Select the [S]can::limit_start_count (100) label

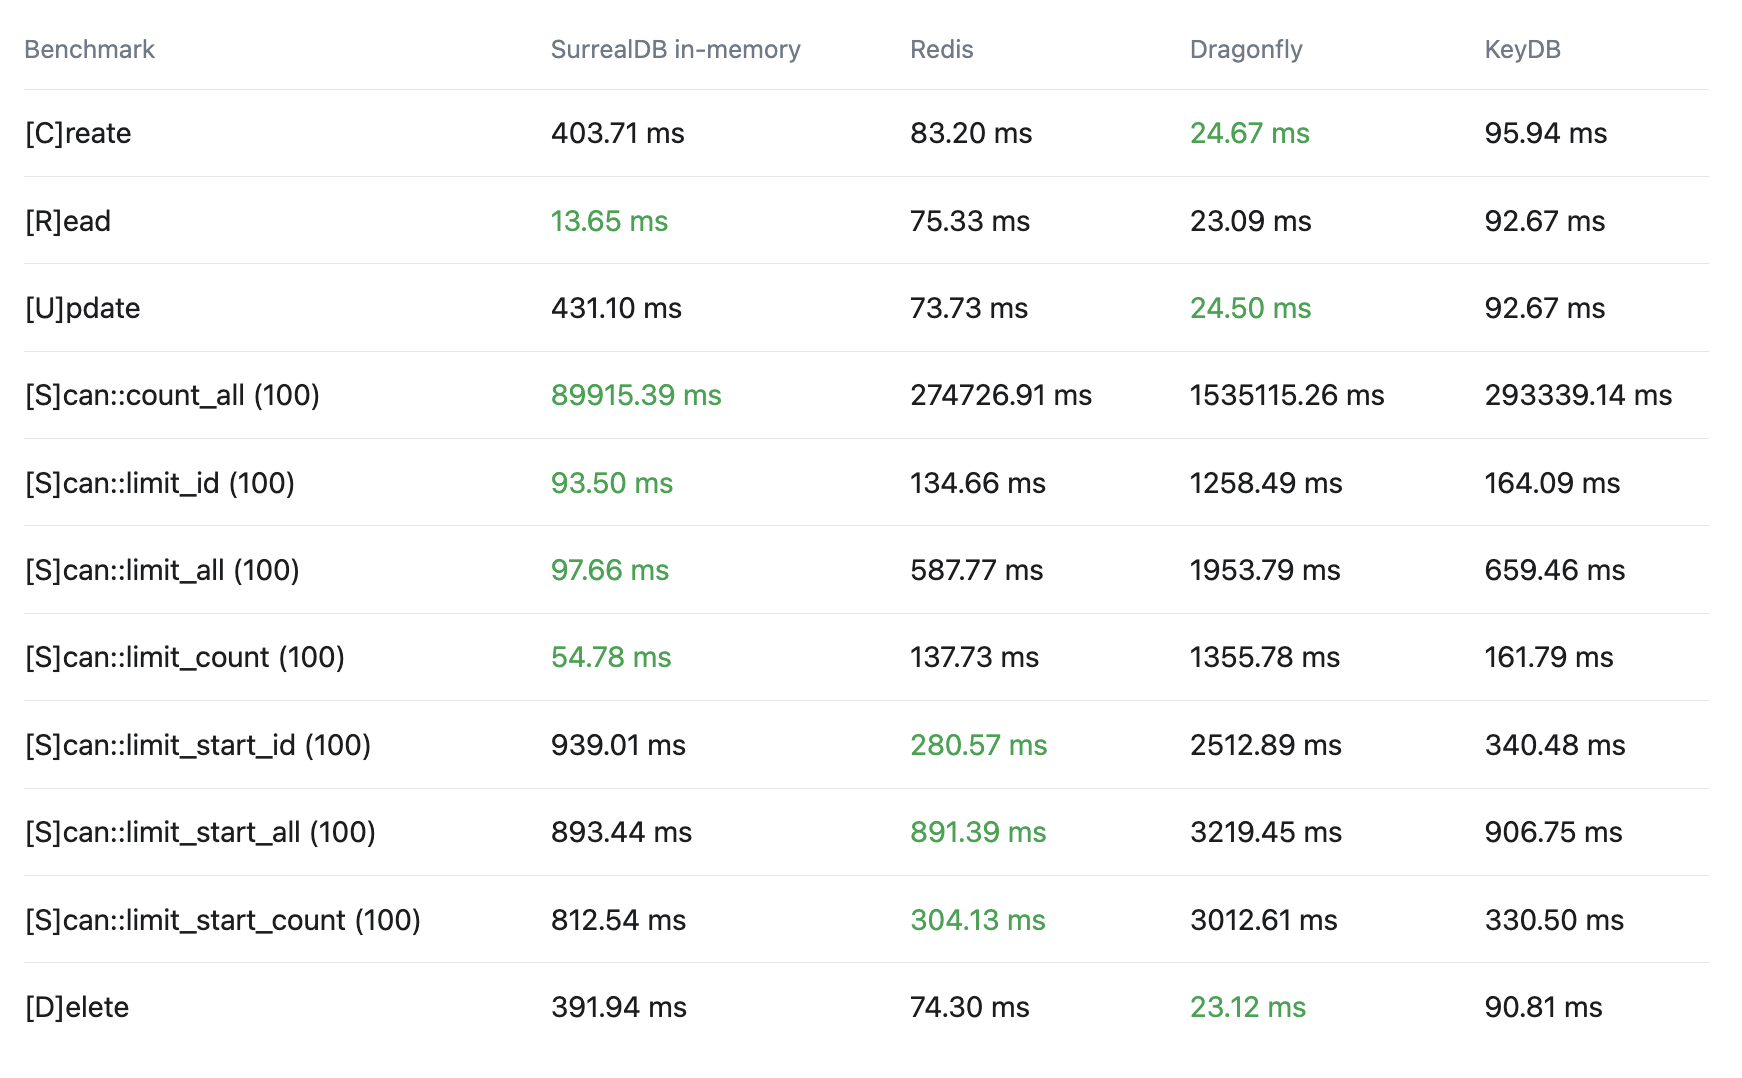pos(222,920)
